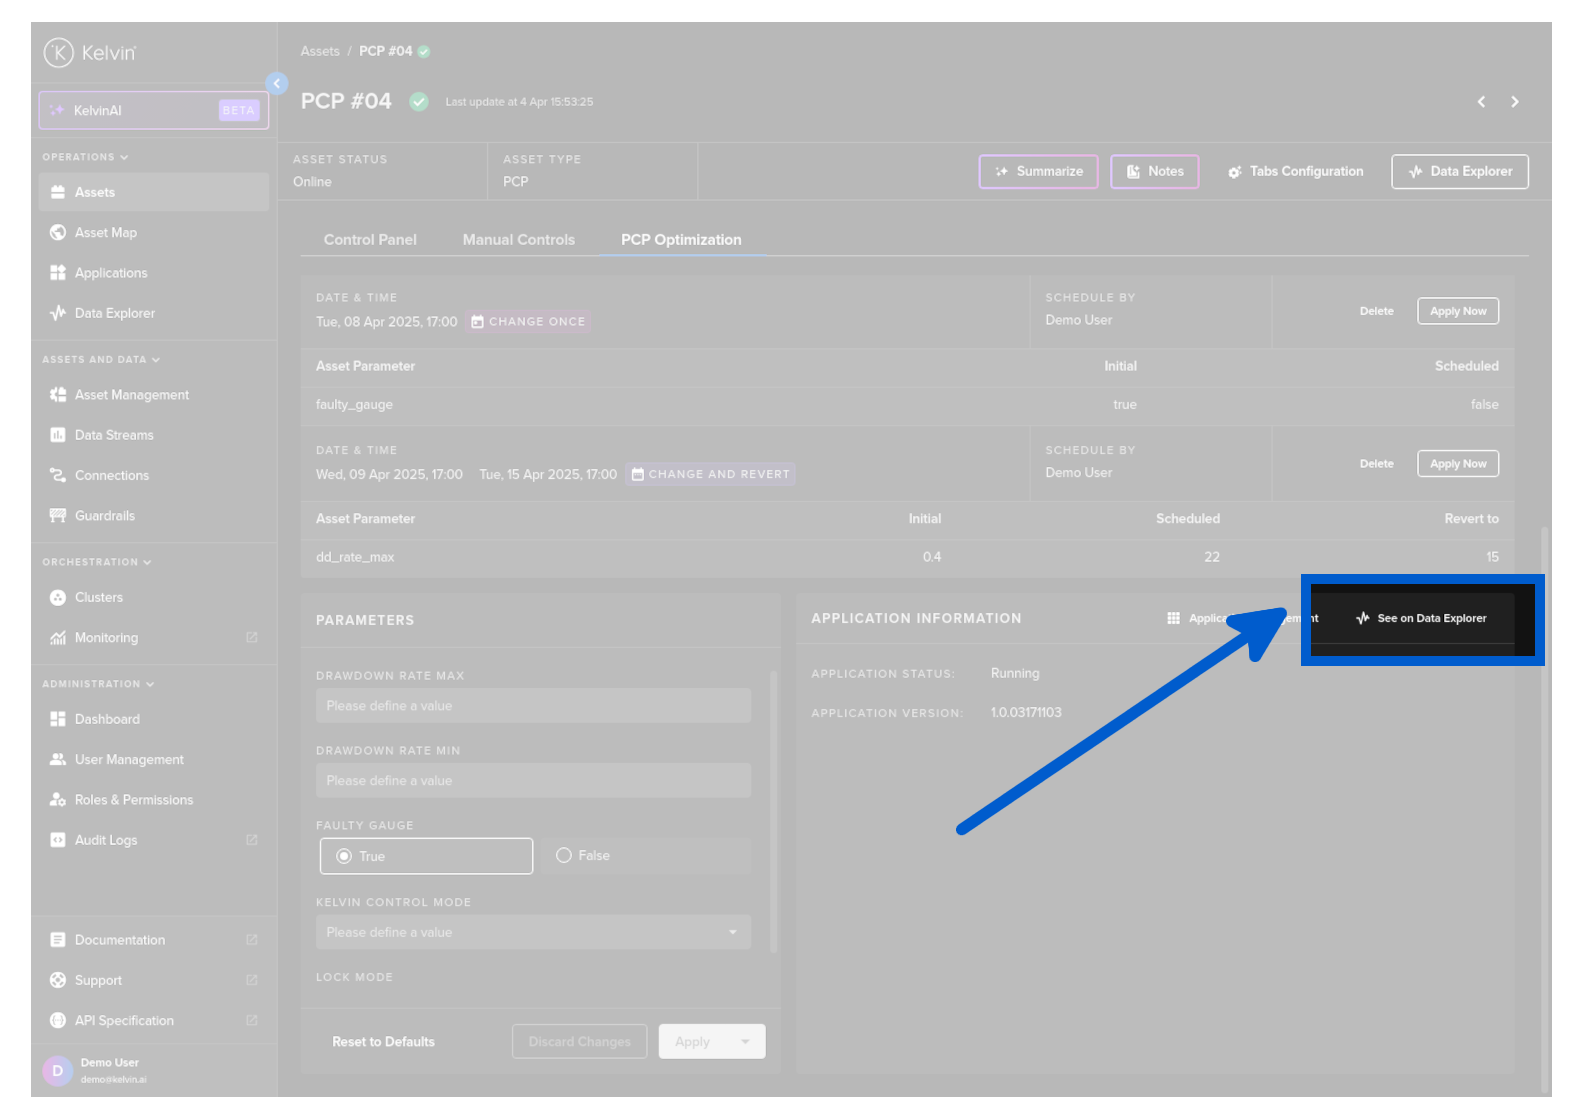Click the Summarize button
This screenshot has height=1120, width=1584.
click(1038, 172)
